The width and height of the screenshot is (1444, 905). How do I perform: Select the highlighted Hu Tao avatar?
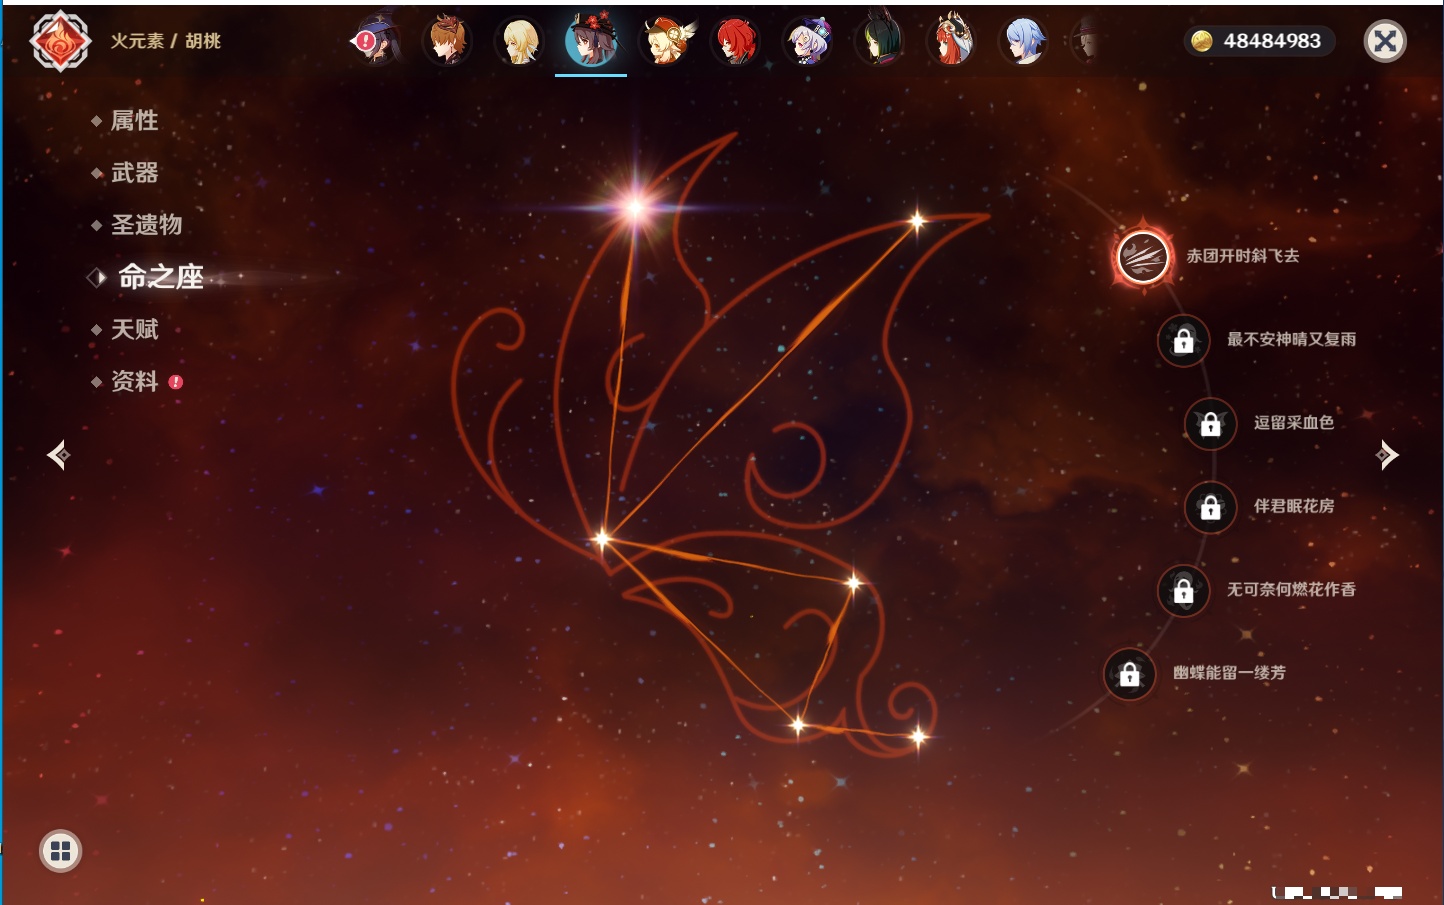coord(591,41)
